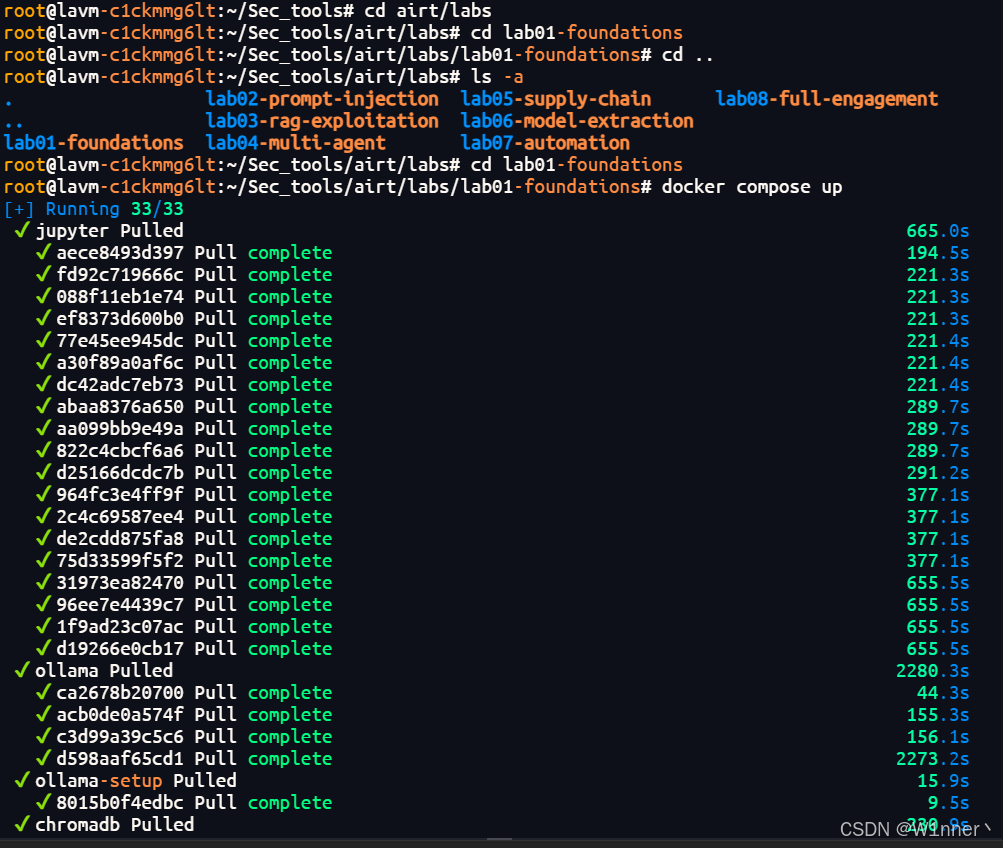The height and width of the screenshot is (848, 1003).
Task: Click layer hash 75d33599f5f2
Action: click(x=120, y=561)
